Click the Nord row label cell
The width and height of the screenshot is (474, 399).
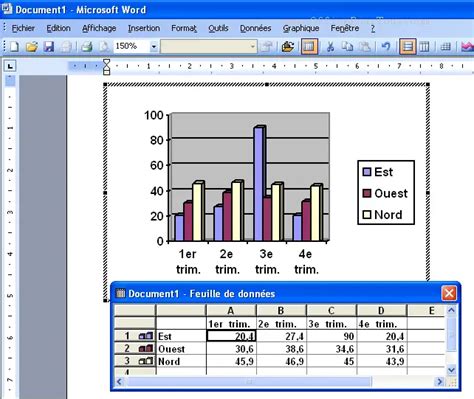181,361
